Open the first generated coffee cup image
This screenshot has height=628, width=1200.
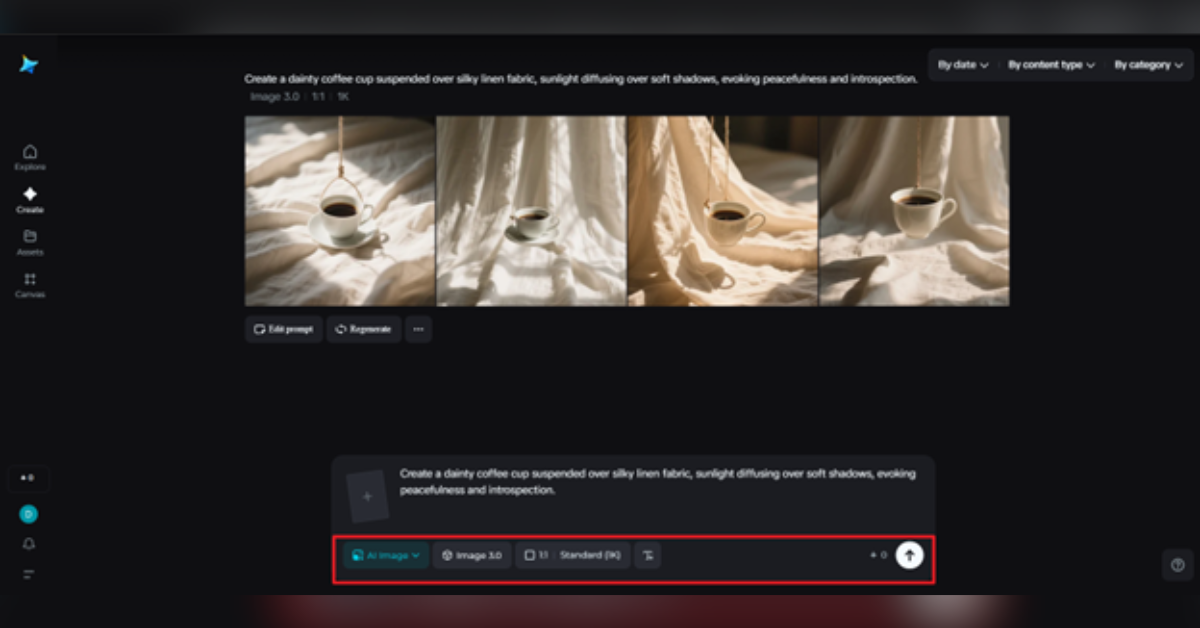(x=340, y=210)
